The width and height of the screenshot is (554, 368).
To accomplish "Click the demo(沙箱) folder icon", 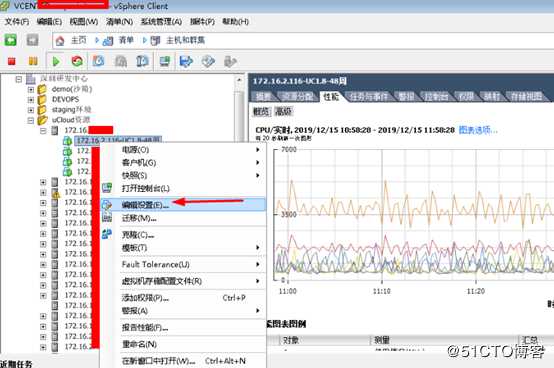I will pos(42,89).
